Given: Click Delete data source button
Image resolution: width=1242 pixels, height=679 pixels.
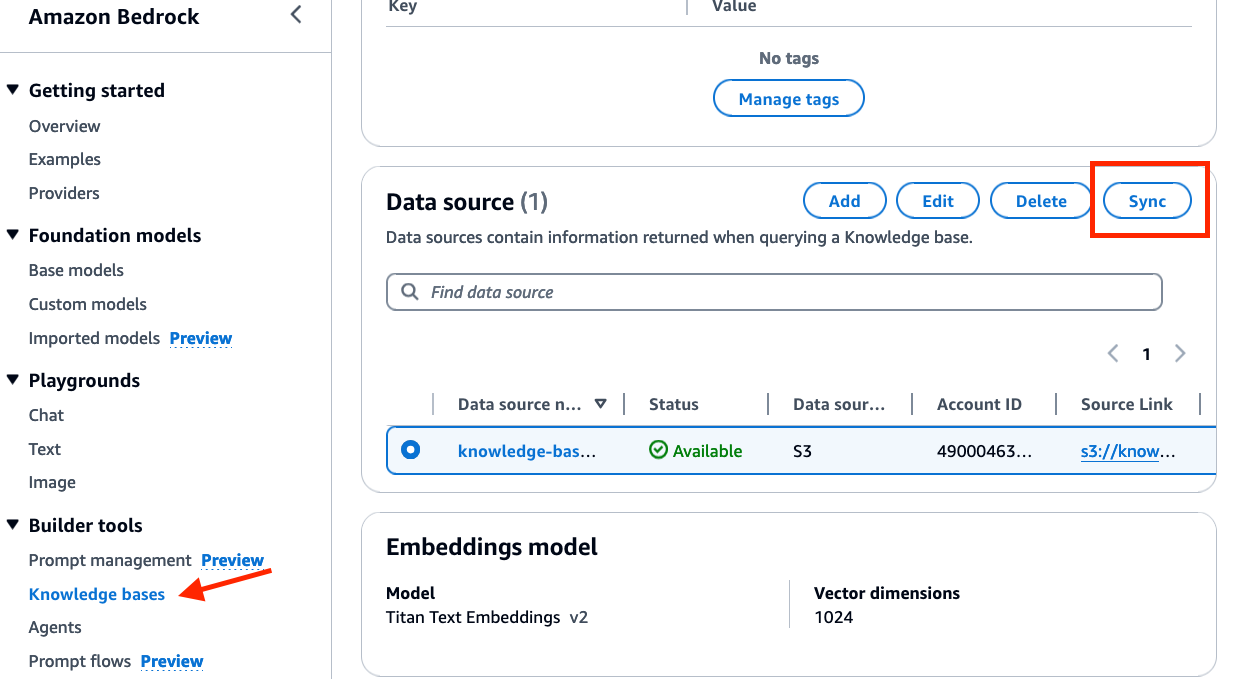Looking at the screenshot, I should 1041,201.
